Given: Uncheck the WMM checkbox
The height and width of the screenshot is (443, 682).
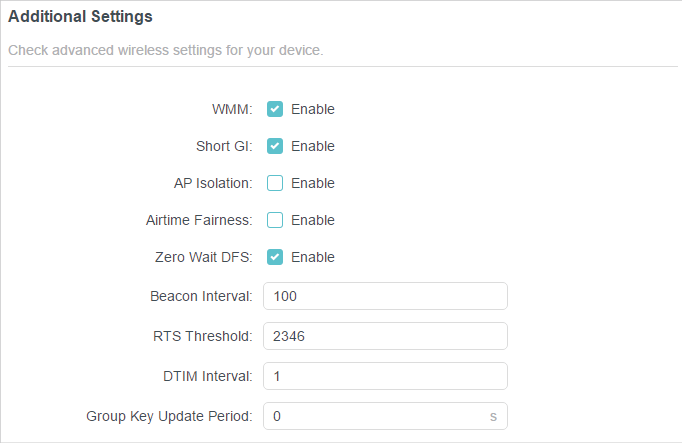Looking at the screenshot, I should click(275, 109).
